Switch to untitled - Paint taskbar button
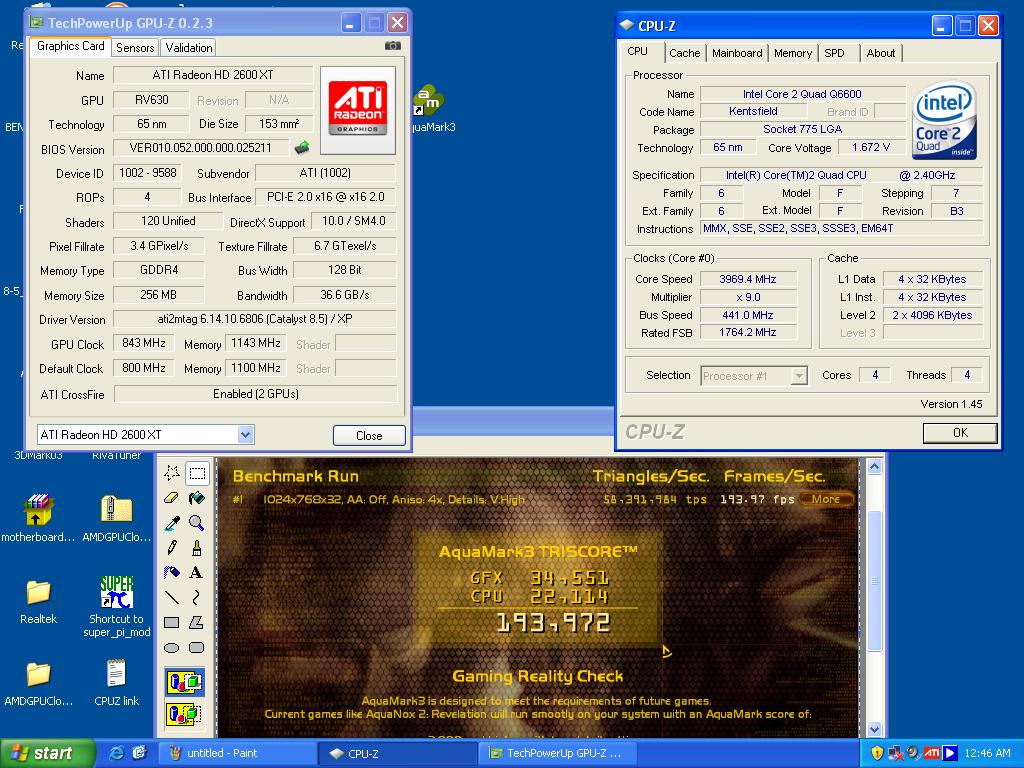 click(x=238, y=753)
